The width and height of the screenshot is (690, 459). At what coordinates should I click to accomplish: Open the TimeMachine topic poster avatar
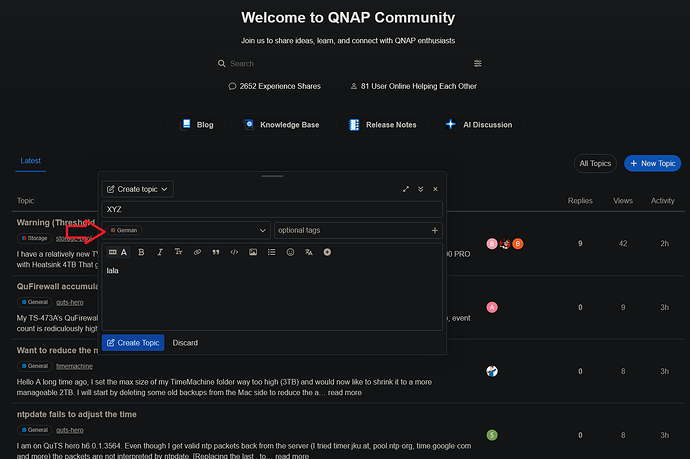(x=492, y=371)
